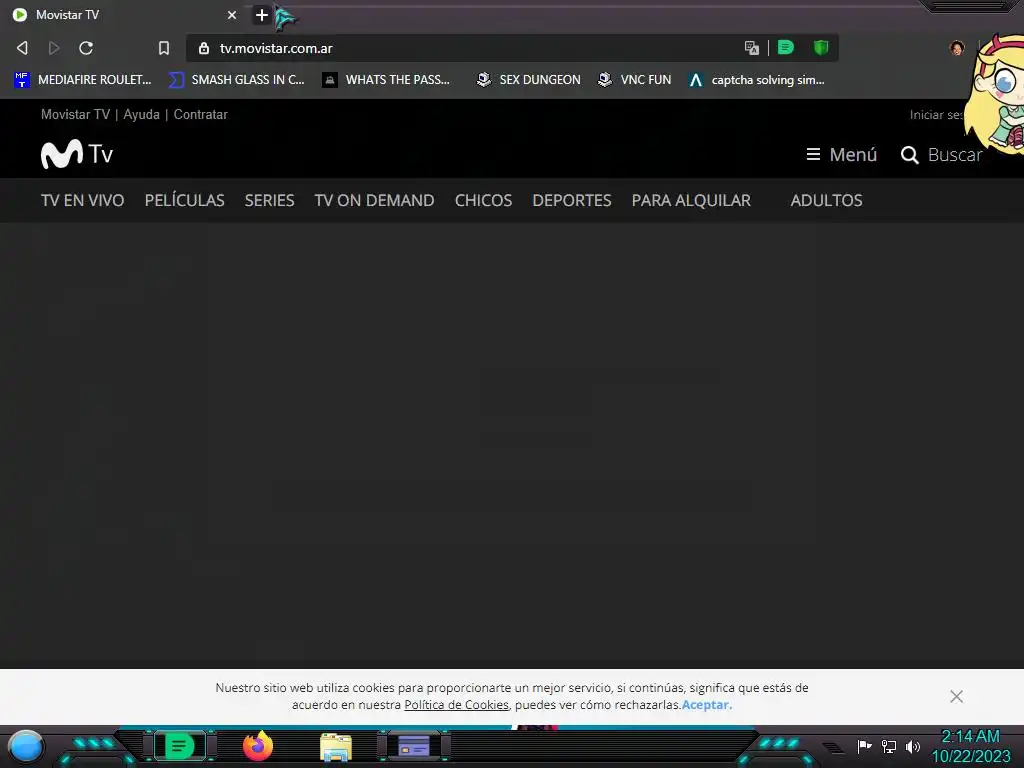Open the CHICOS section

pyautogui.click(x=483, y=200)
